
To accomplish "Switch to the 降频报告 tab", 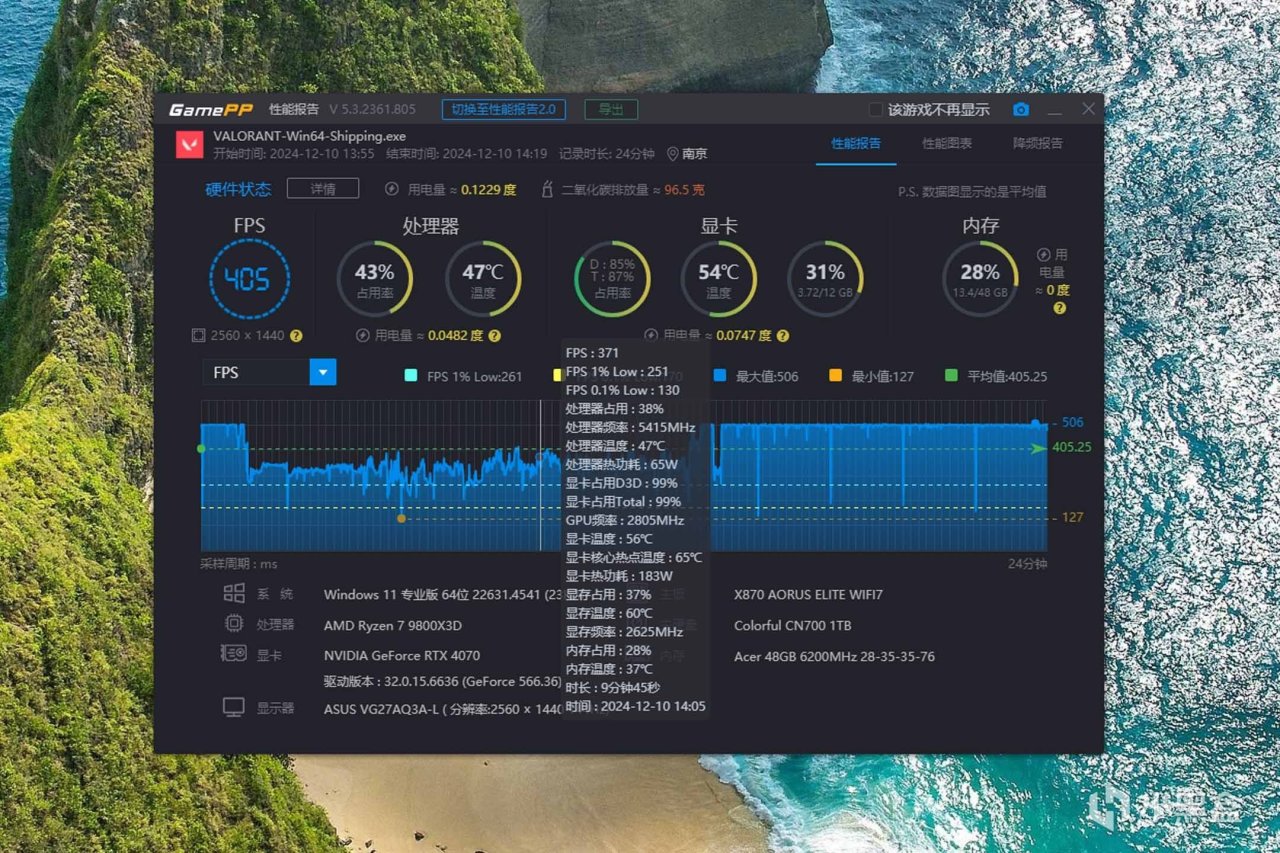I will click(1038, 143).
